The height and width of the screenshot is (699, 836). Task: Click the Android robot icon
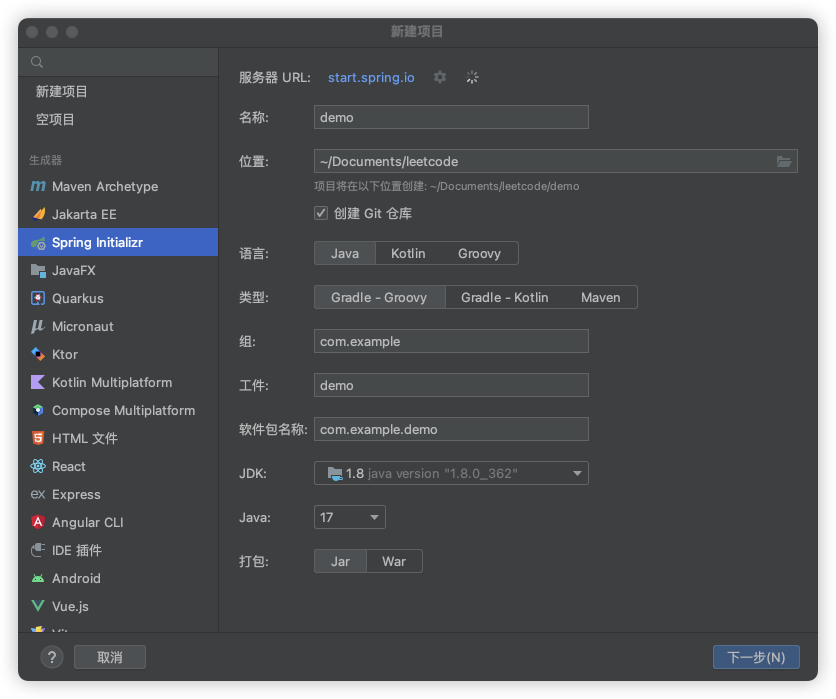(x=38, y=579)
